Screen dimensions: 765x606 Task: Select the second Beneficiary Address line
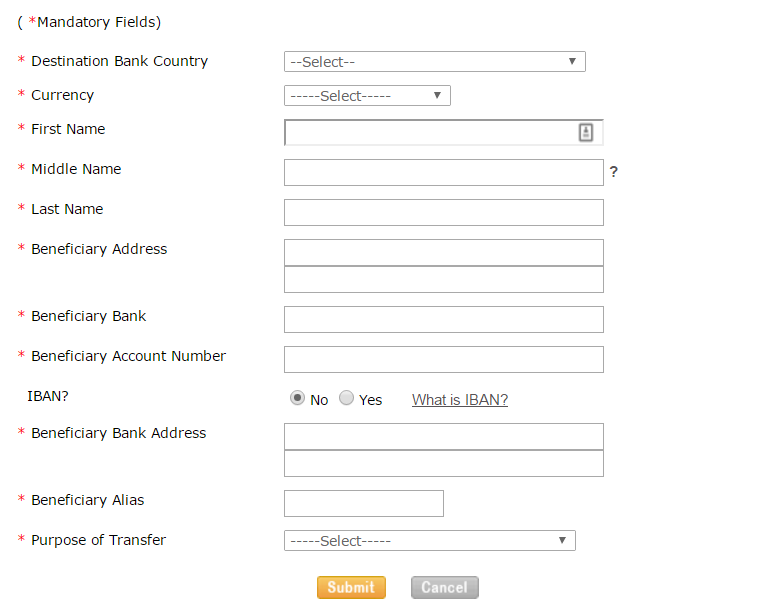444,279
